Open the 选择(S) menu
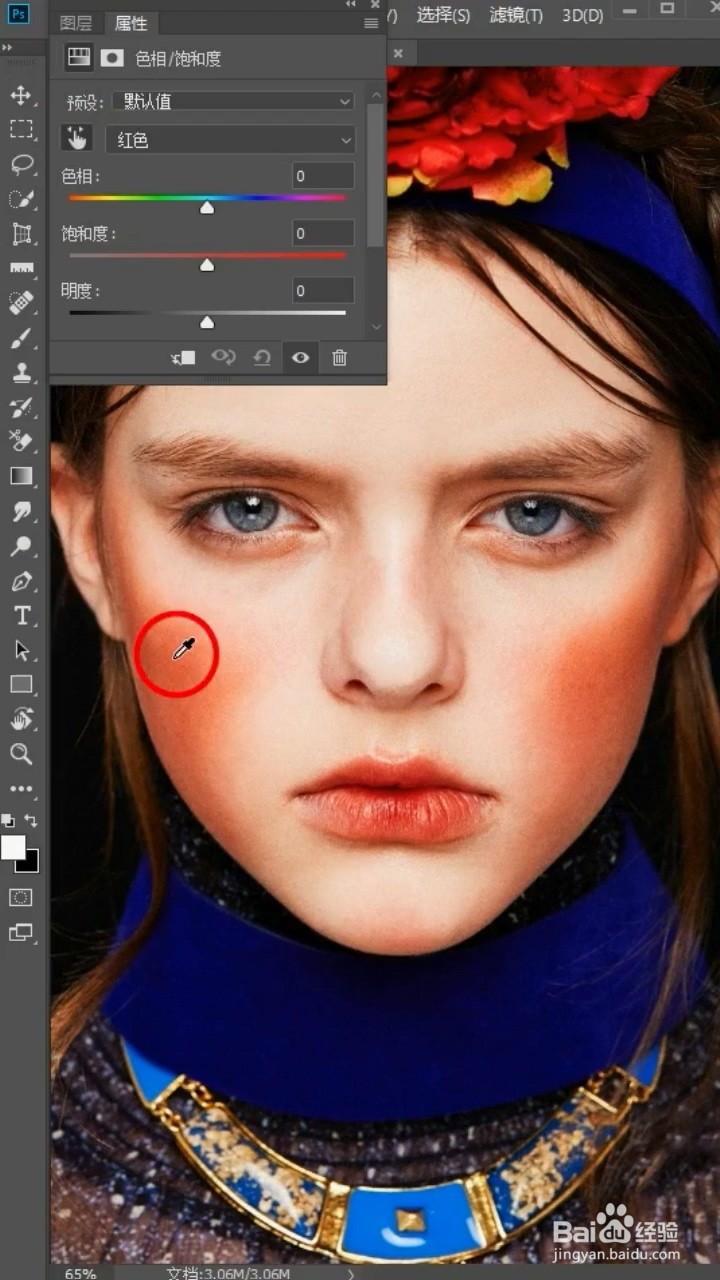The image size is (720, 1280). pyautogui.click(x=443, y=15)
